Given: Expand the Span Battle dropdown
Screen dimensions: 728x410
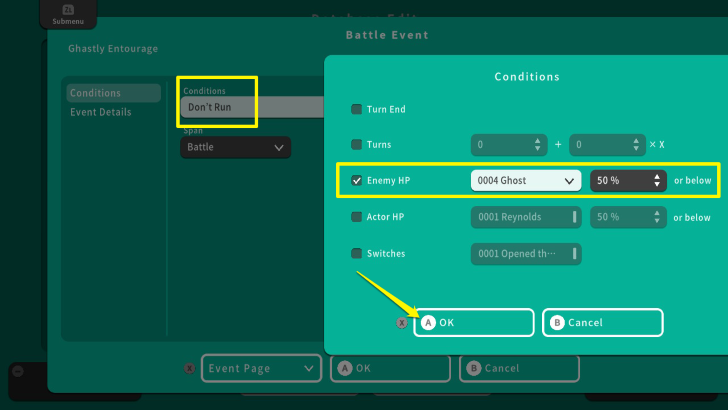Looking at the screenshot, I should click(235, 148).
